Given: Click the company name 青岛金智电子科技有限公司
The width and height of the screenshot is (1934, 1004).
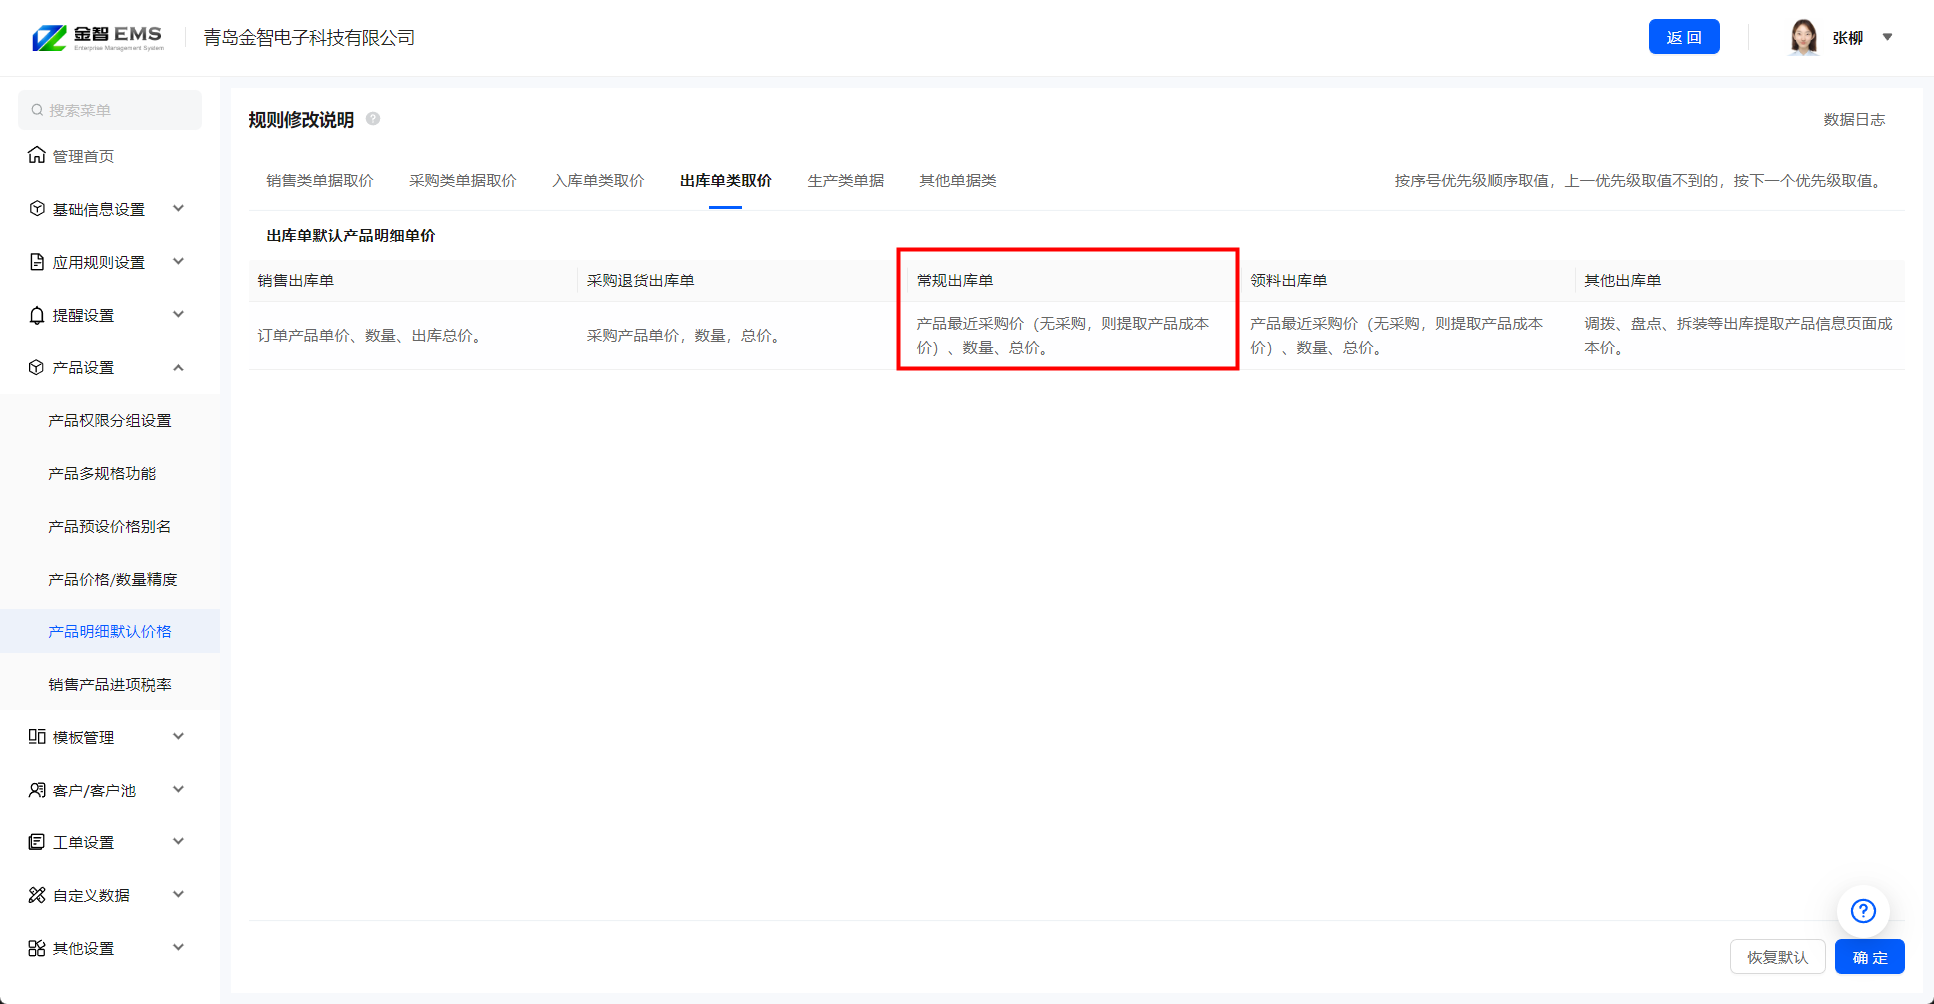Looking at the screenshot, I should click(x=309, y=38).
